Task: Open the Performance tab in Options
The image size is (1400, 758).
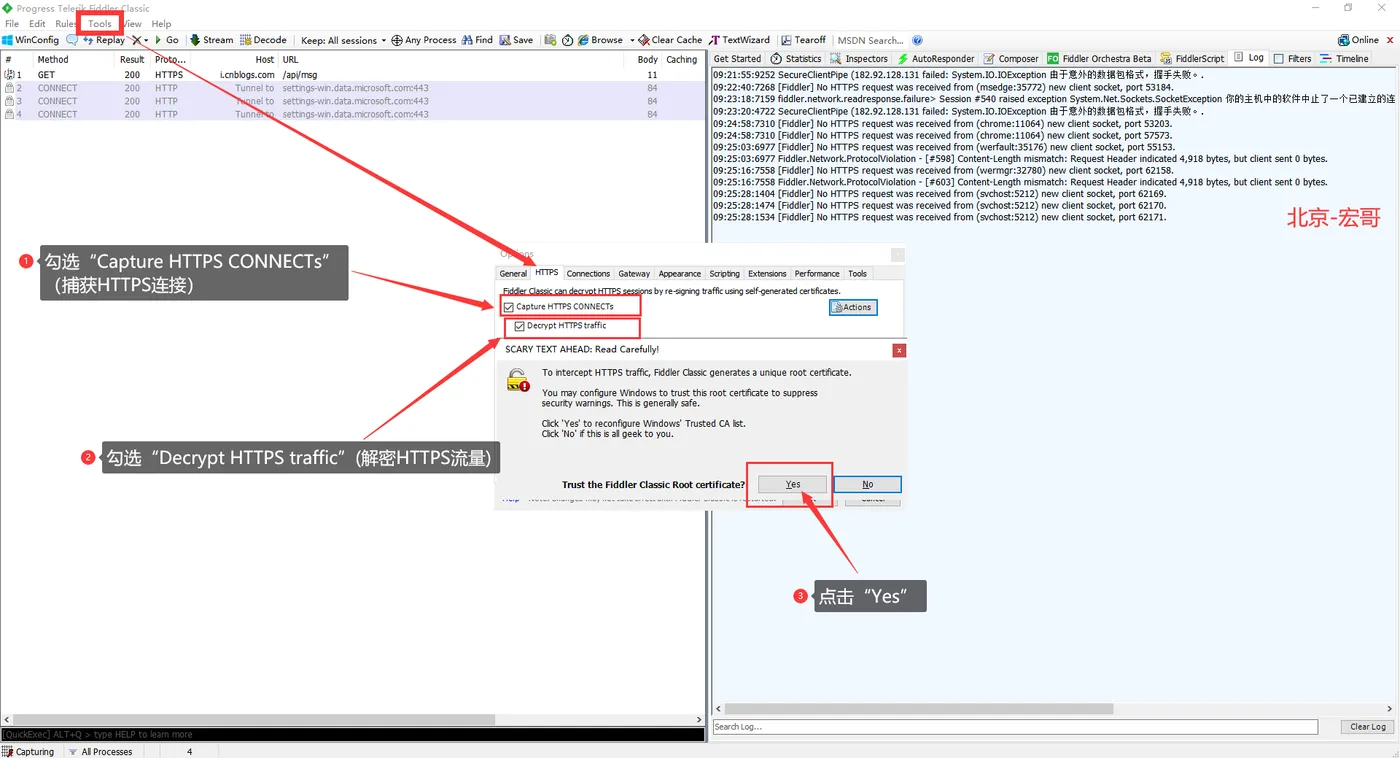Action: click(x=817, y=274)
